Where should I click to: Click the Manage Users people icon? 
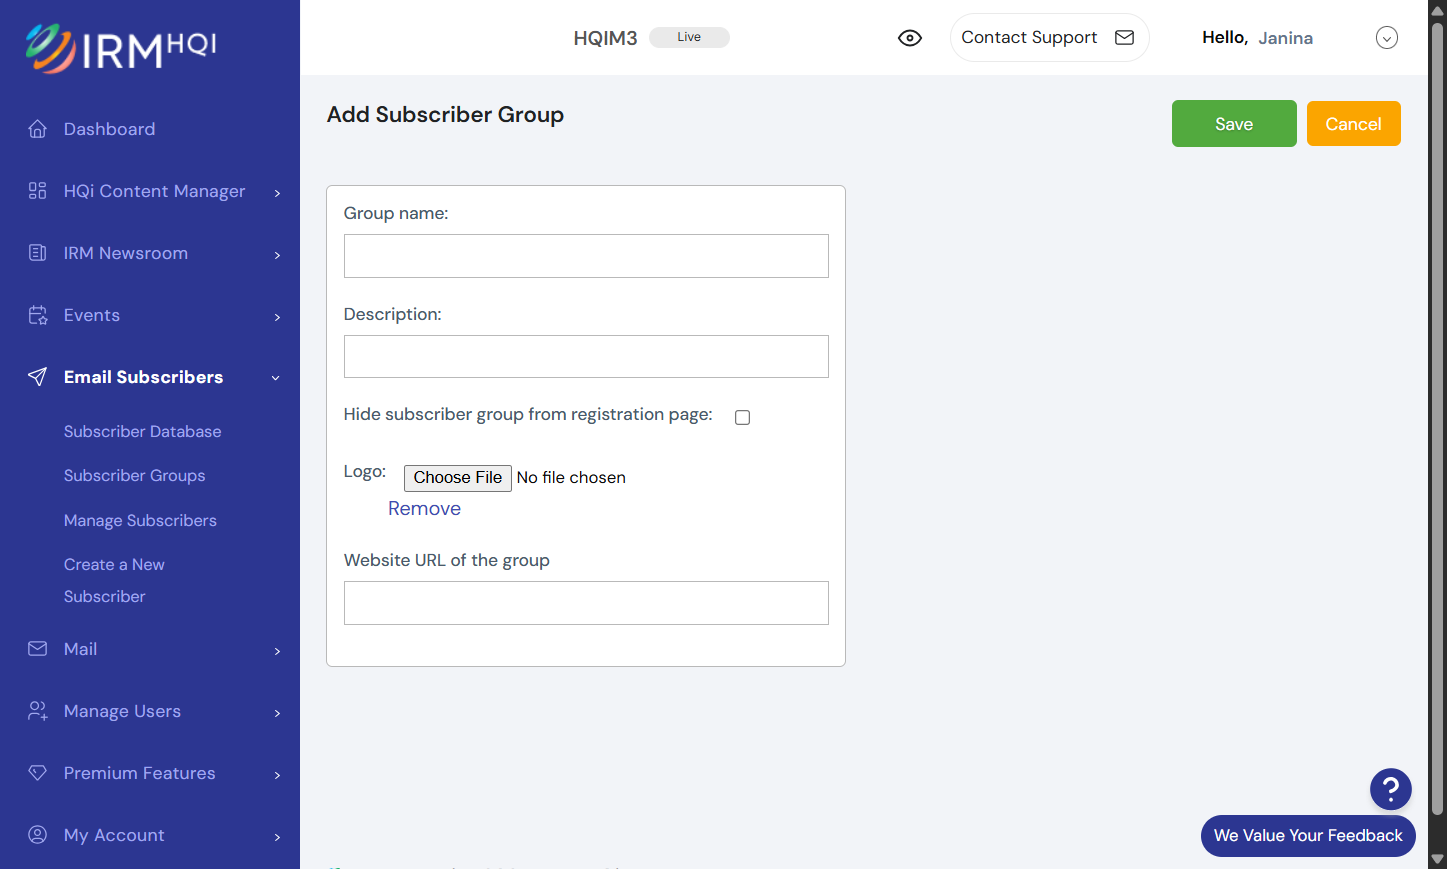38,711
